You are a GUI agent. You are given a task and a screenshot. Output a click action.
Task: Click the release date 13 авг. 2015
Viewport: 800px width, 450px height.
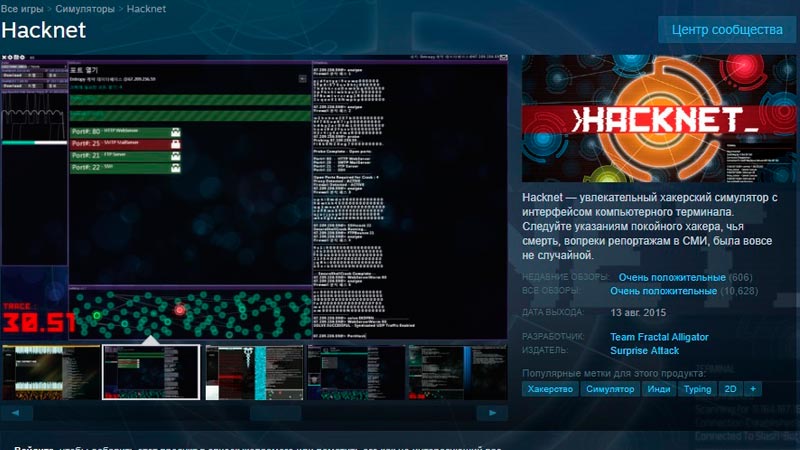[x=638, y=312]
